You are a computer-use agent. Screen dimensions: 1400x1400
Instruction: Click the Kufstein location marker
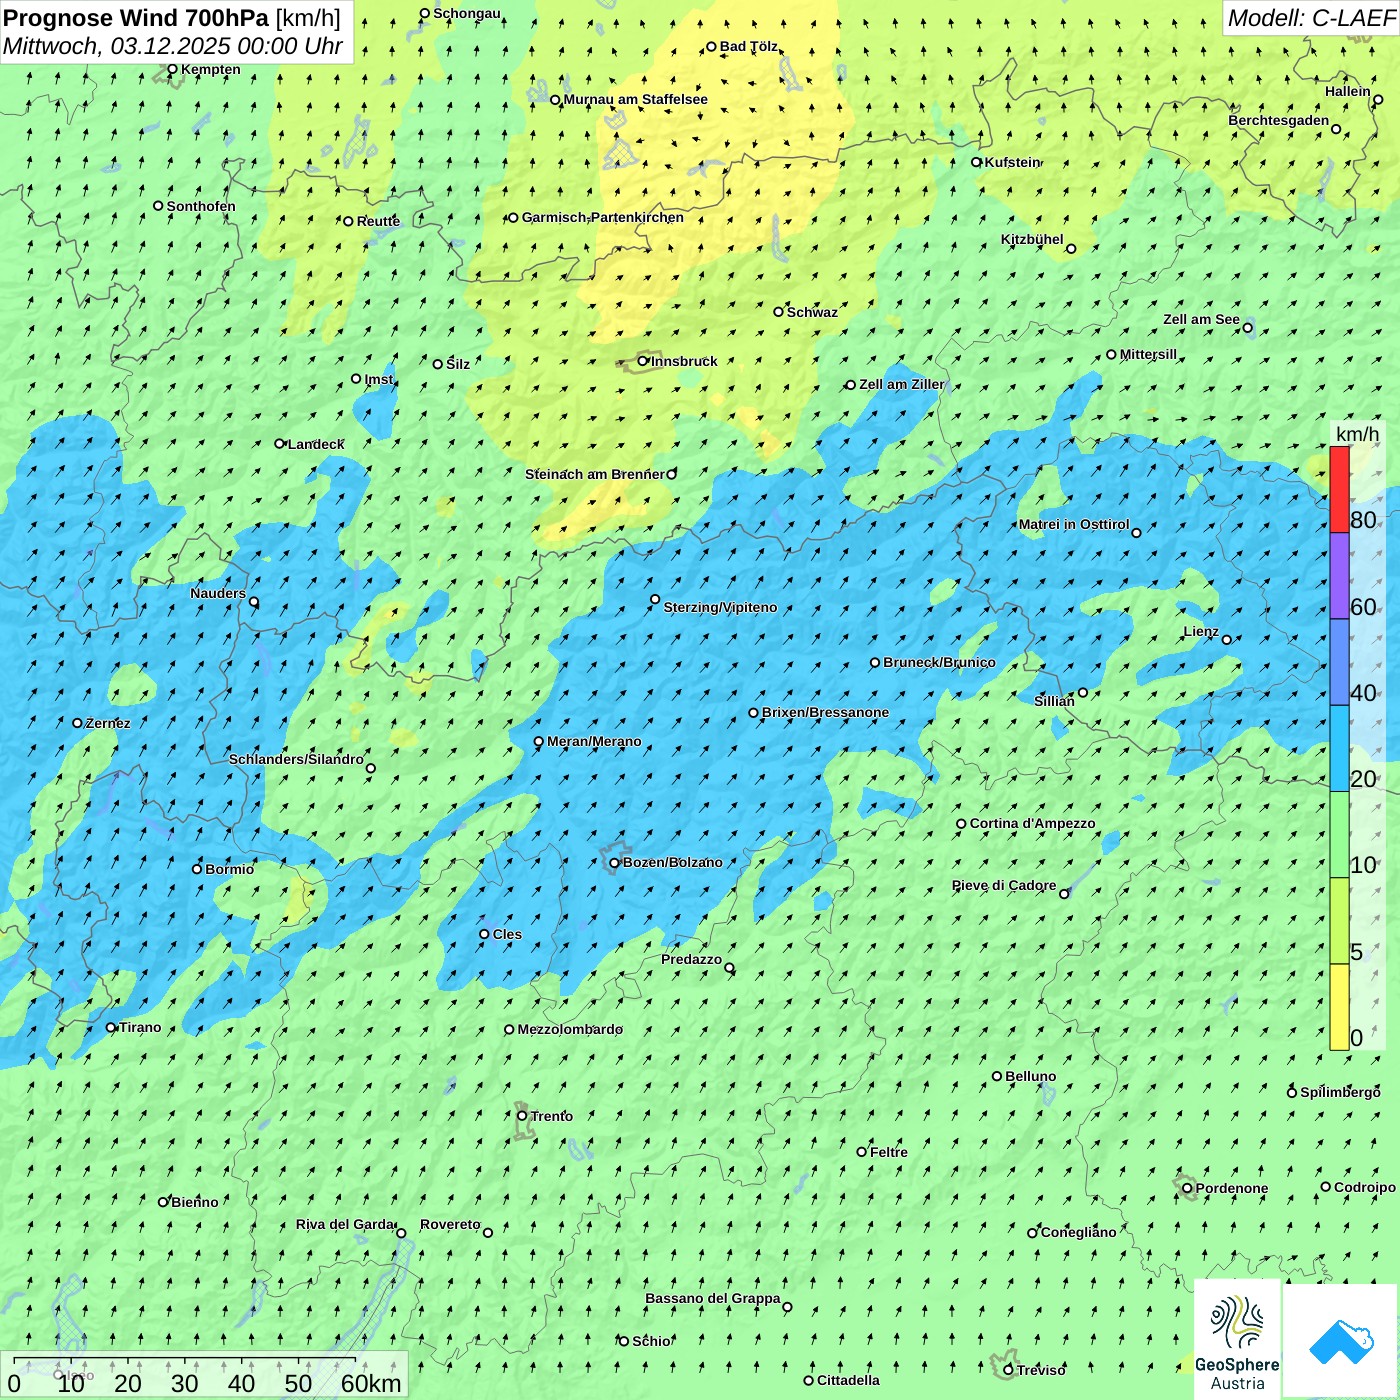tap(977, 162)
